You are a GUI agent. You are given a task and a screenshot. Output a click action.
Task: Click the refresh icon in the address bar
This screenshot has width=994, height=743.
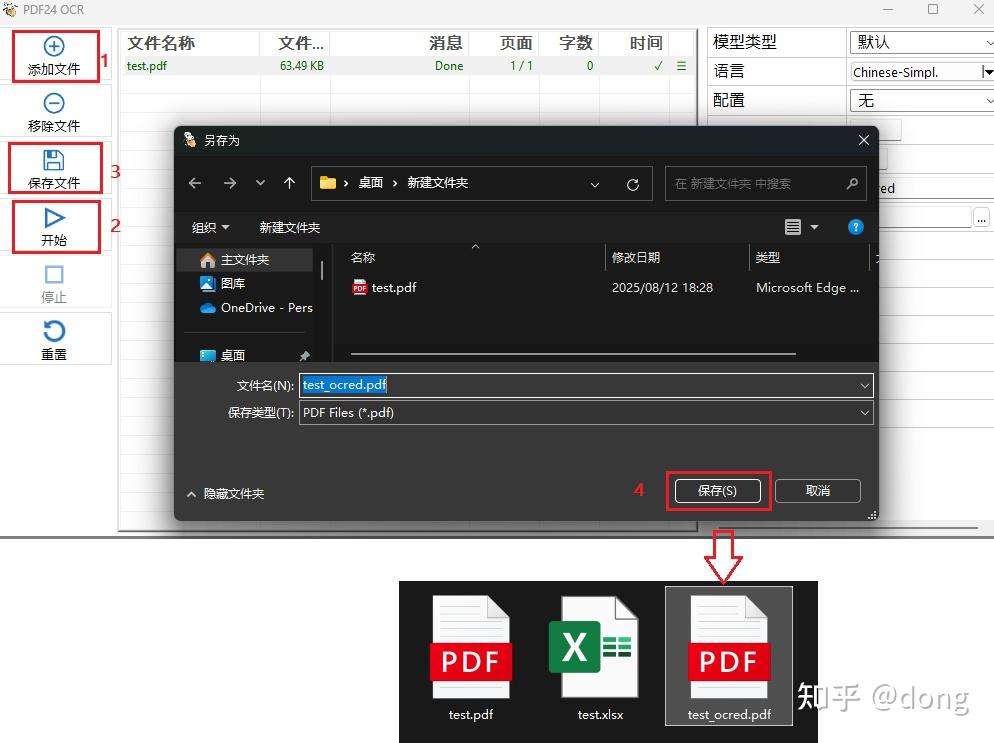tap(632, 183)
